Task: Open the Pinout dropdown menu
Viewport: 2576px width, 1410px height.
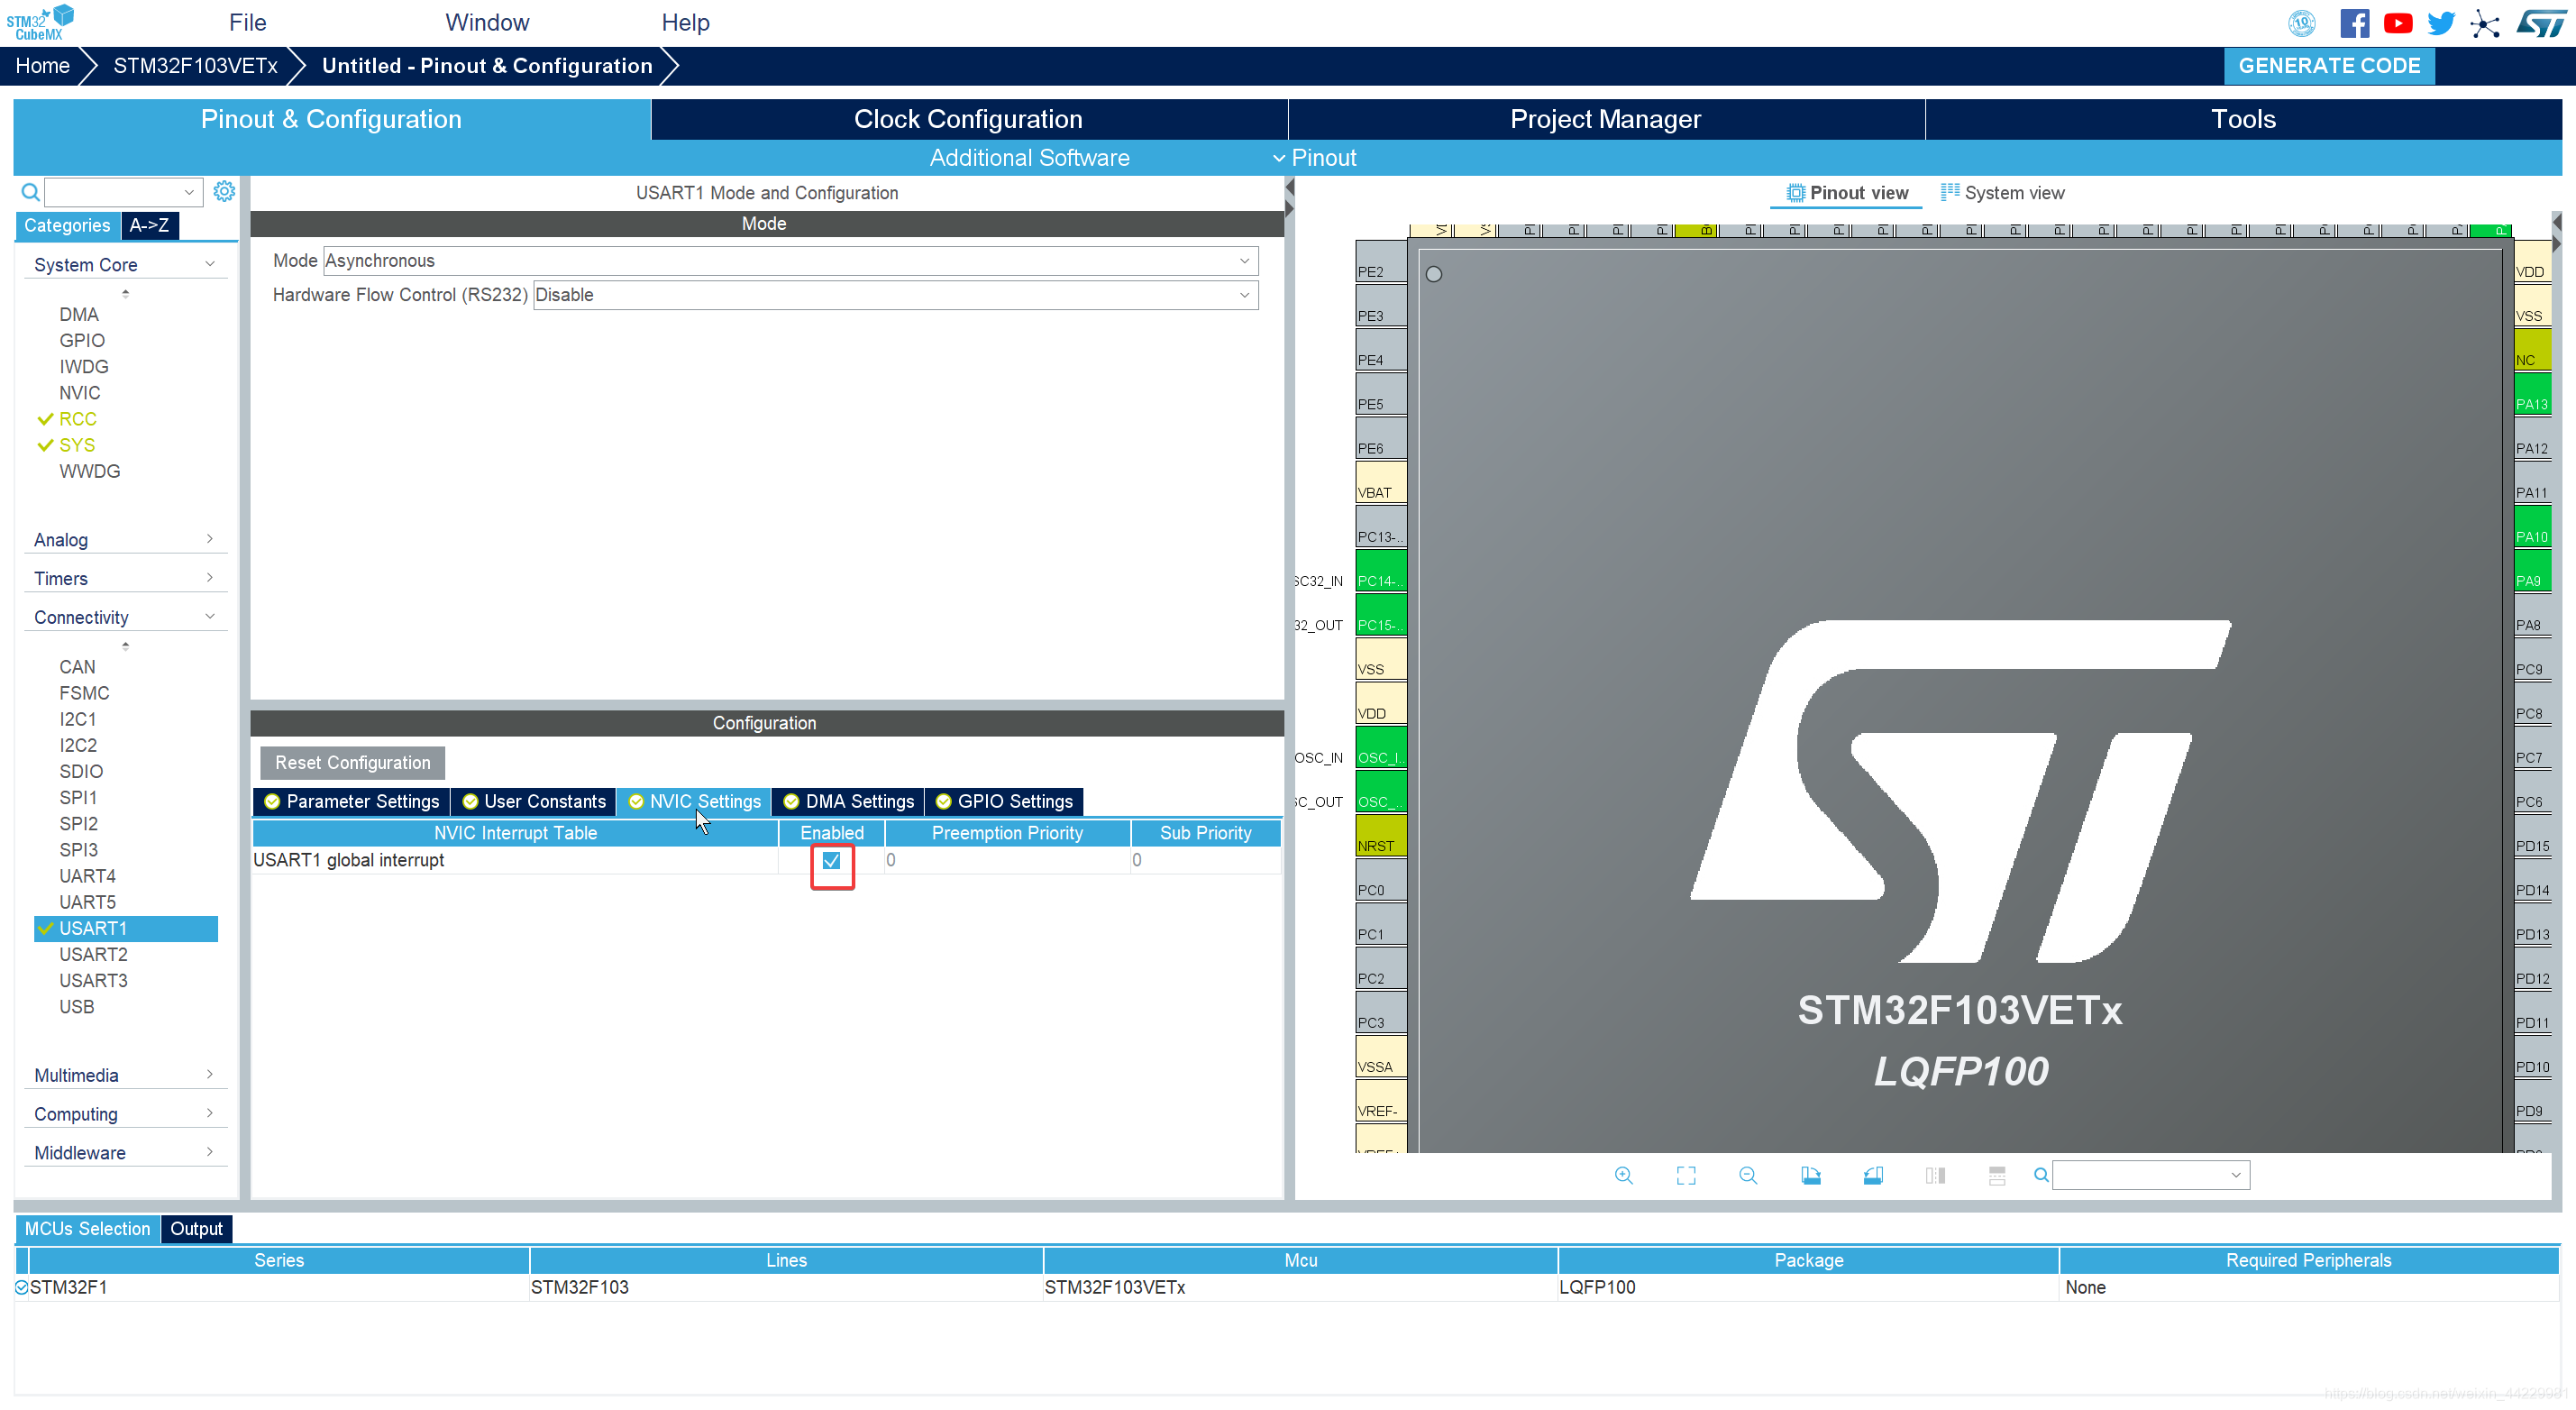Action: point(1315,158)
